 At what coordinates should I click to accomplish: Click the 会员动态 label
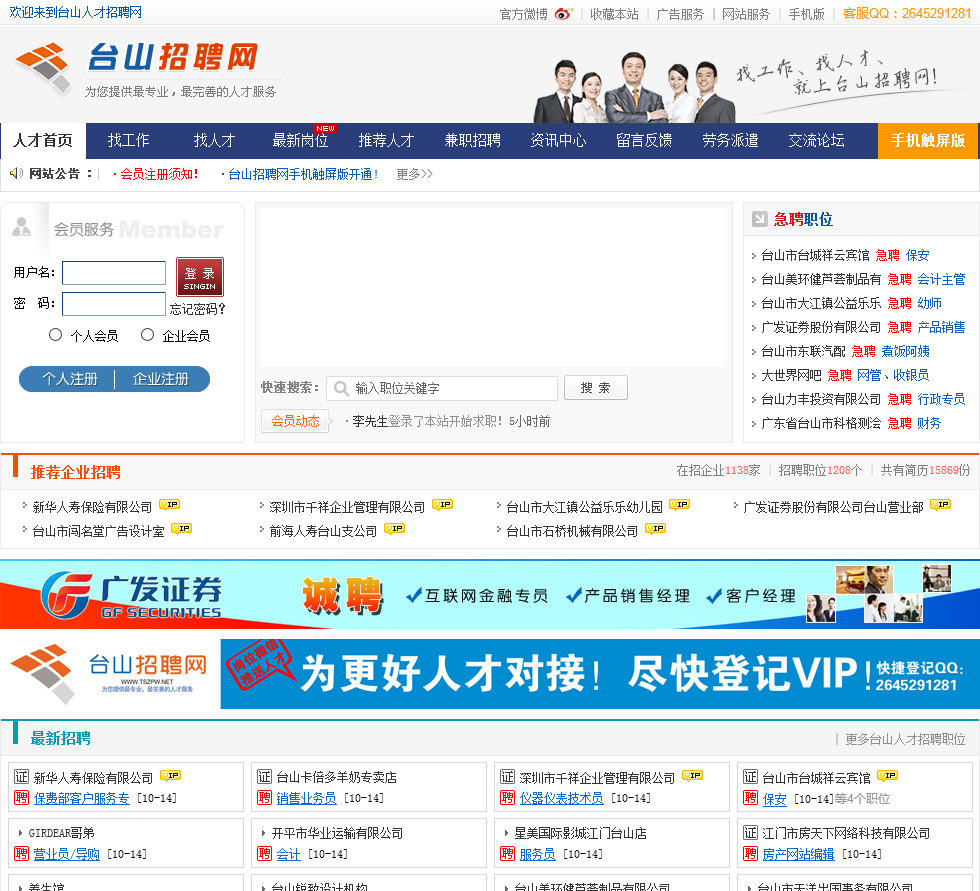coord(295,421)
